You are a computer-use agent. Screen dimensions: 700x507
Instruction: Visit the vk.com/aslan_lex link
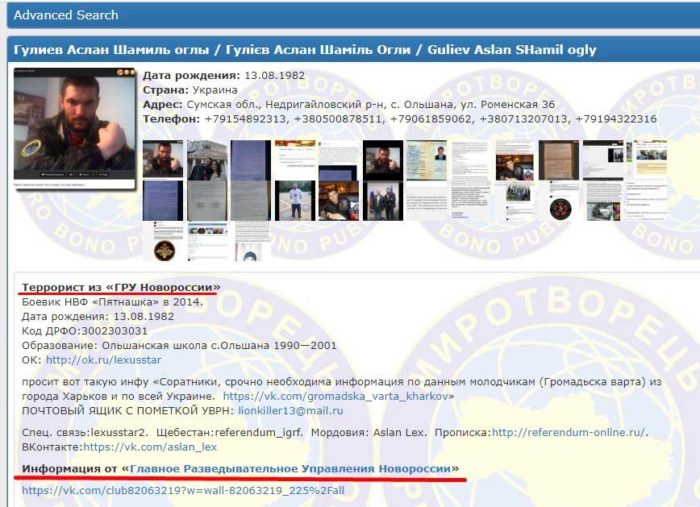click(150, 447)
